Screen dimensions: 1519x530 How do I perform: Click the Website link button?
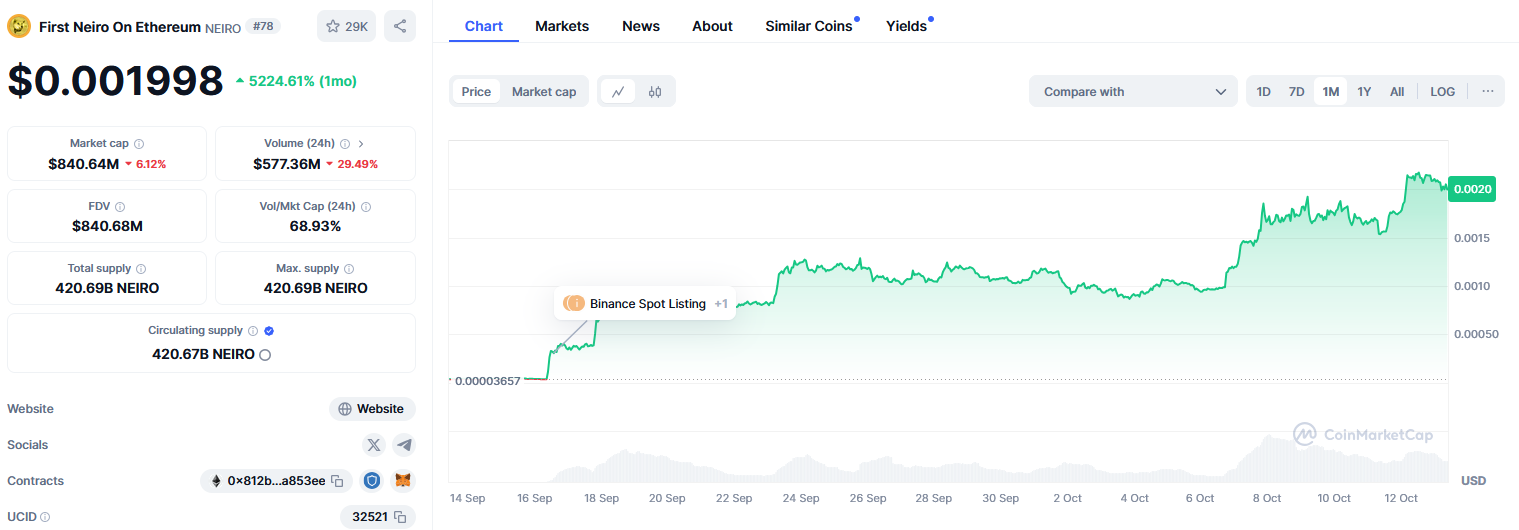click(x=372, y=409)
